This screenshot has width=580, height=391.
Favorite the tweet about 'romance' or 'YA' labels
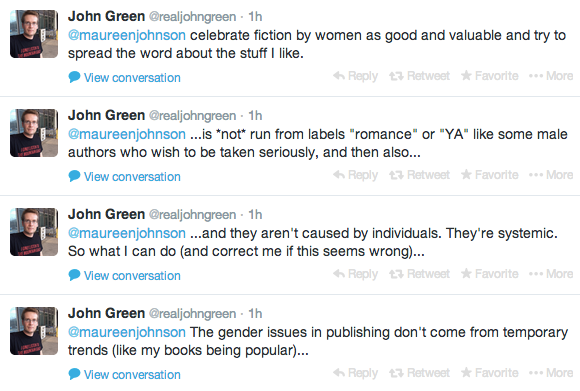[490, 175]
